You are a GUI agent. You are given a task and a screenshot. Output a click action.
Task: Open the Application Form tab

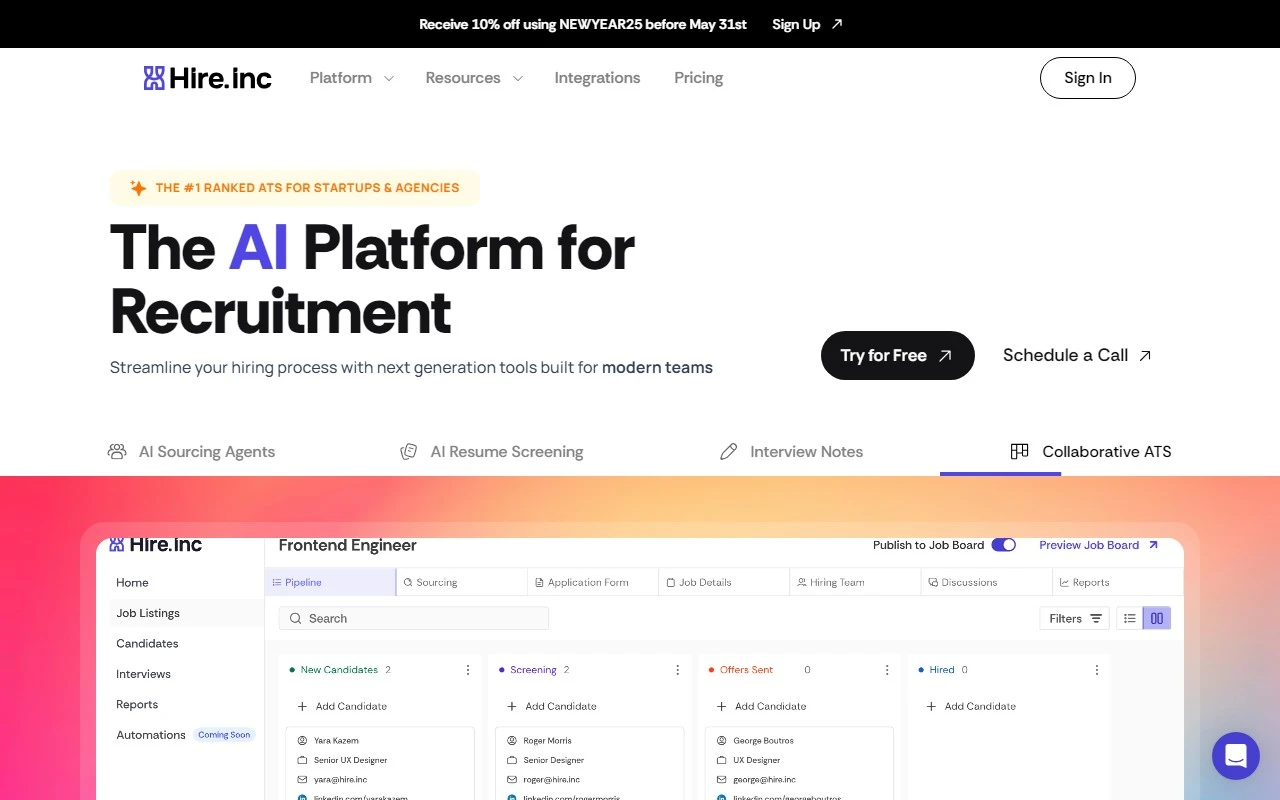tap(593, 582)
